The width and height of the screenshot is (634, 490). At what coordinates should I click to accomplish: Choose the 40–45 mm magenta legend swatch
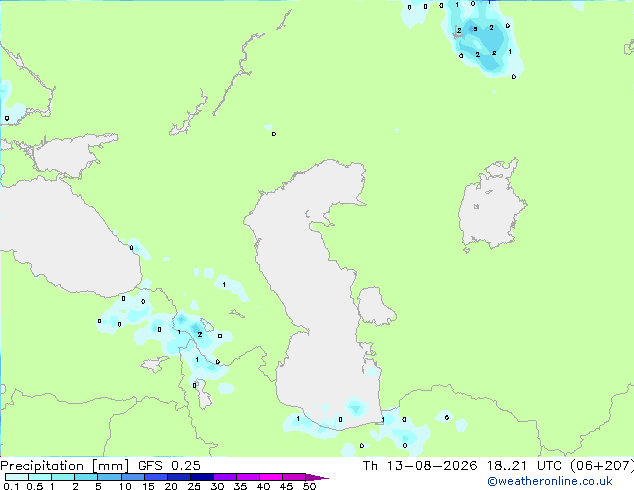pos(271,477)
